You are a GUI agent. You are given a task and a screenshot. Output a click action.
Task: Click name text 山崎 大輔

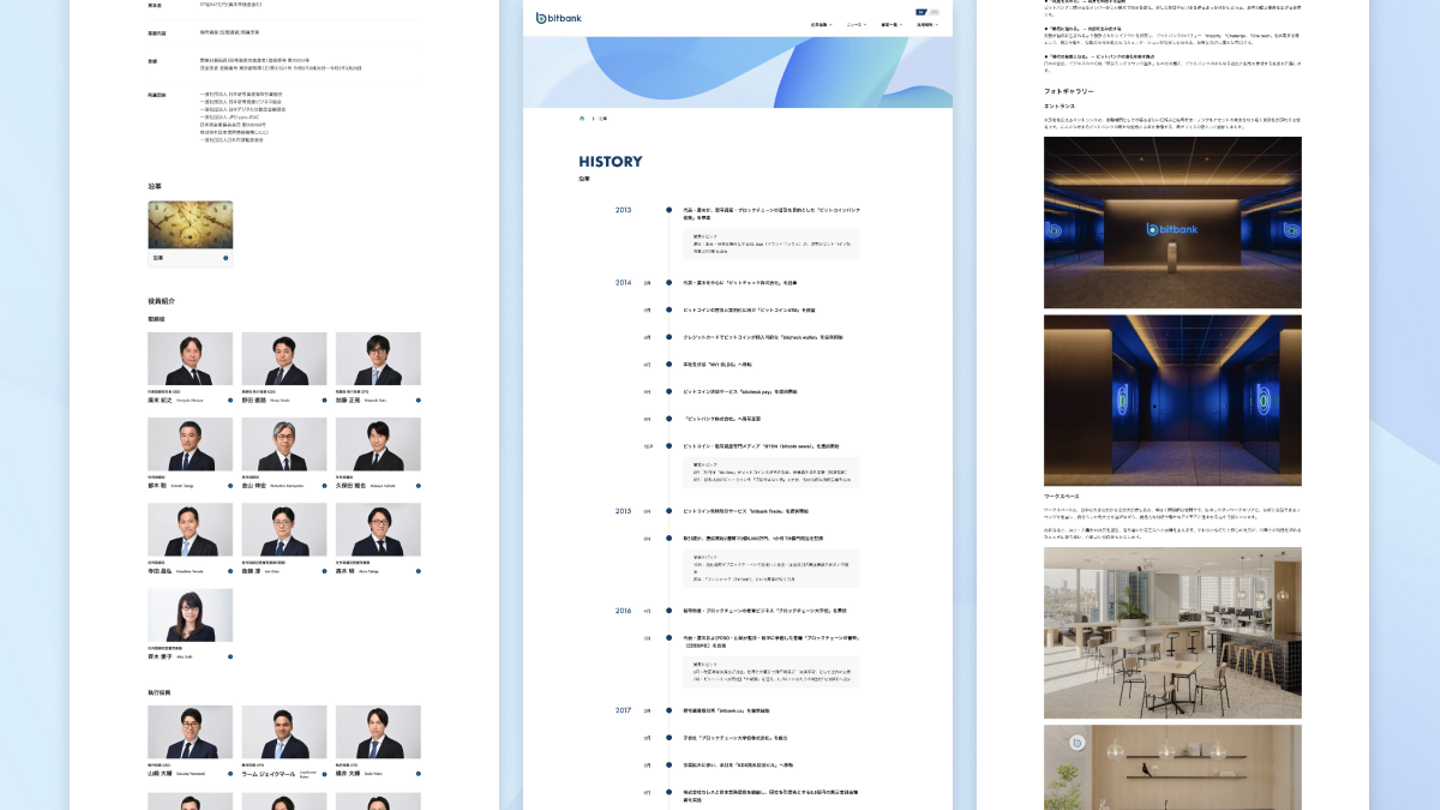coord(160,774)
